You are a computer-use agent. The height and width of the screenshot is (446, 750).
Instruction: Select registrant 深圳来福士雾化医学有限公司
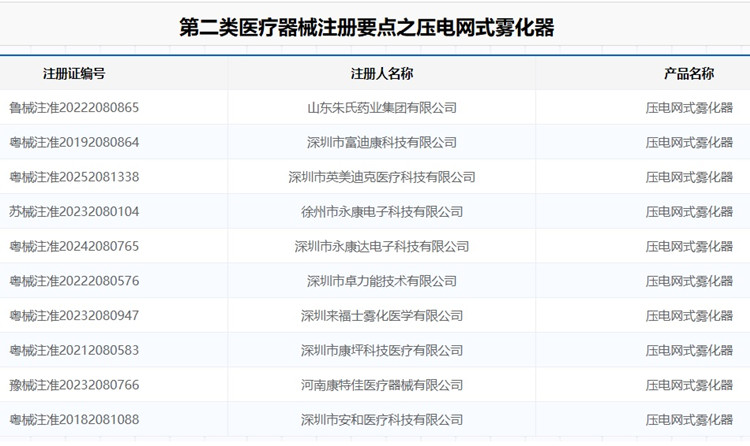[381, 316]
